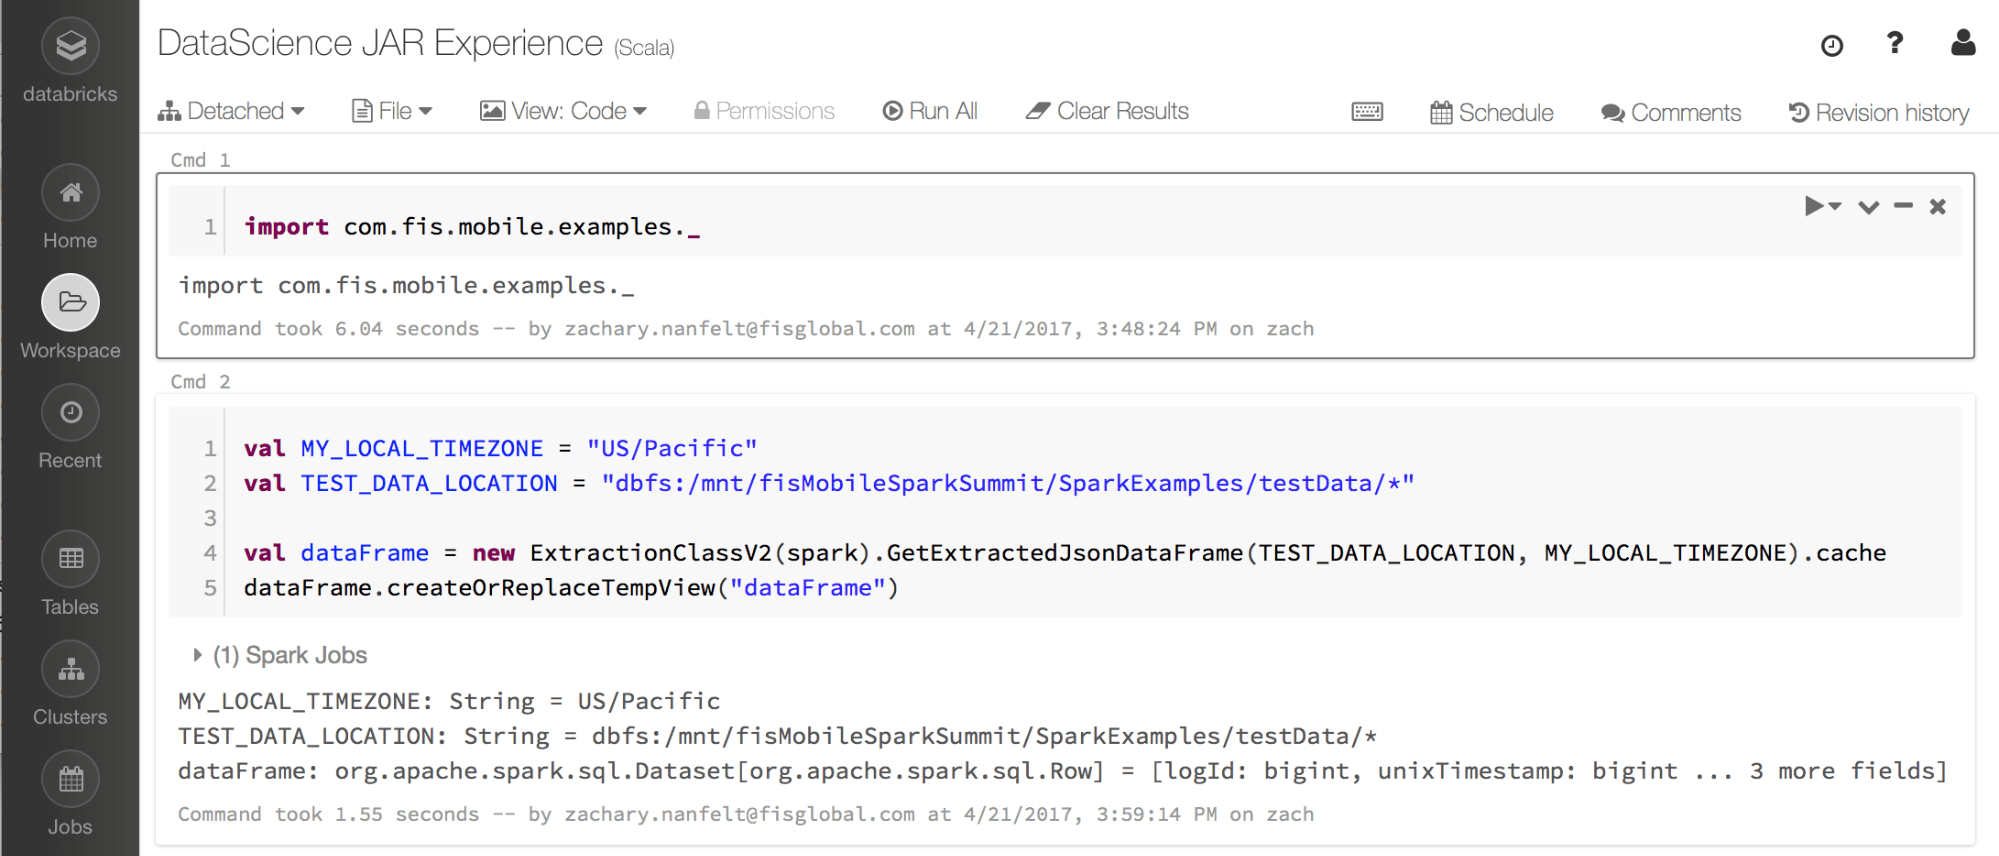Open the Recent items panel
This screenshot has height=856, width=1999.
tap(70, 413)
